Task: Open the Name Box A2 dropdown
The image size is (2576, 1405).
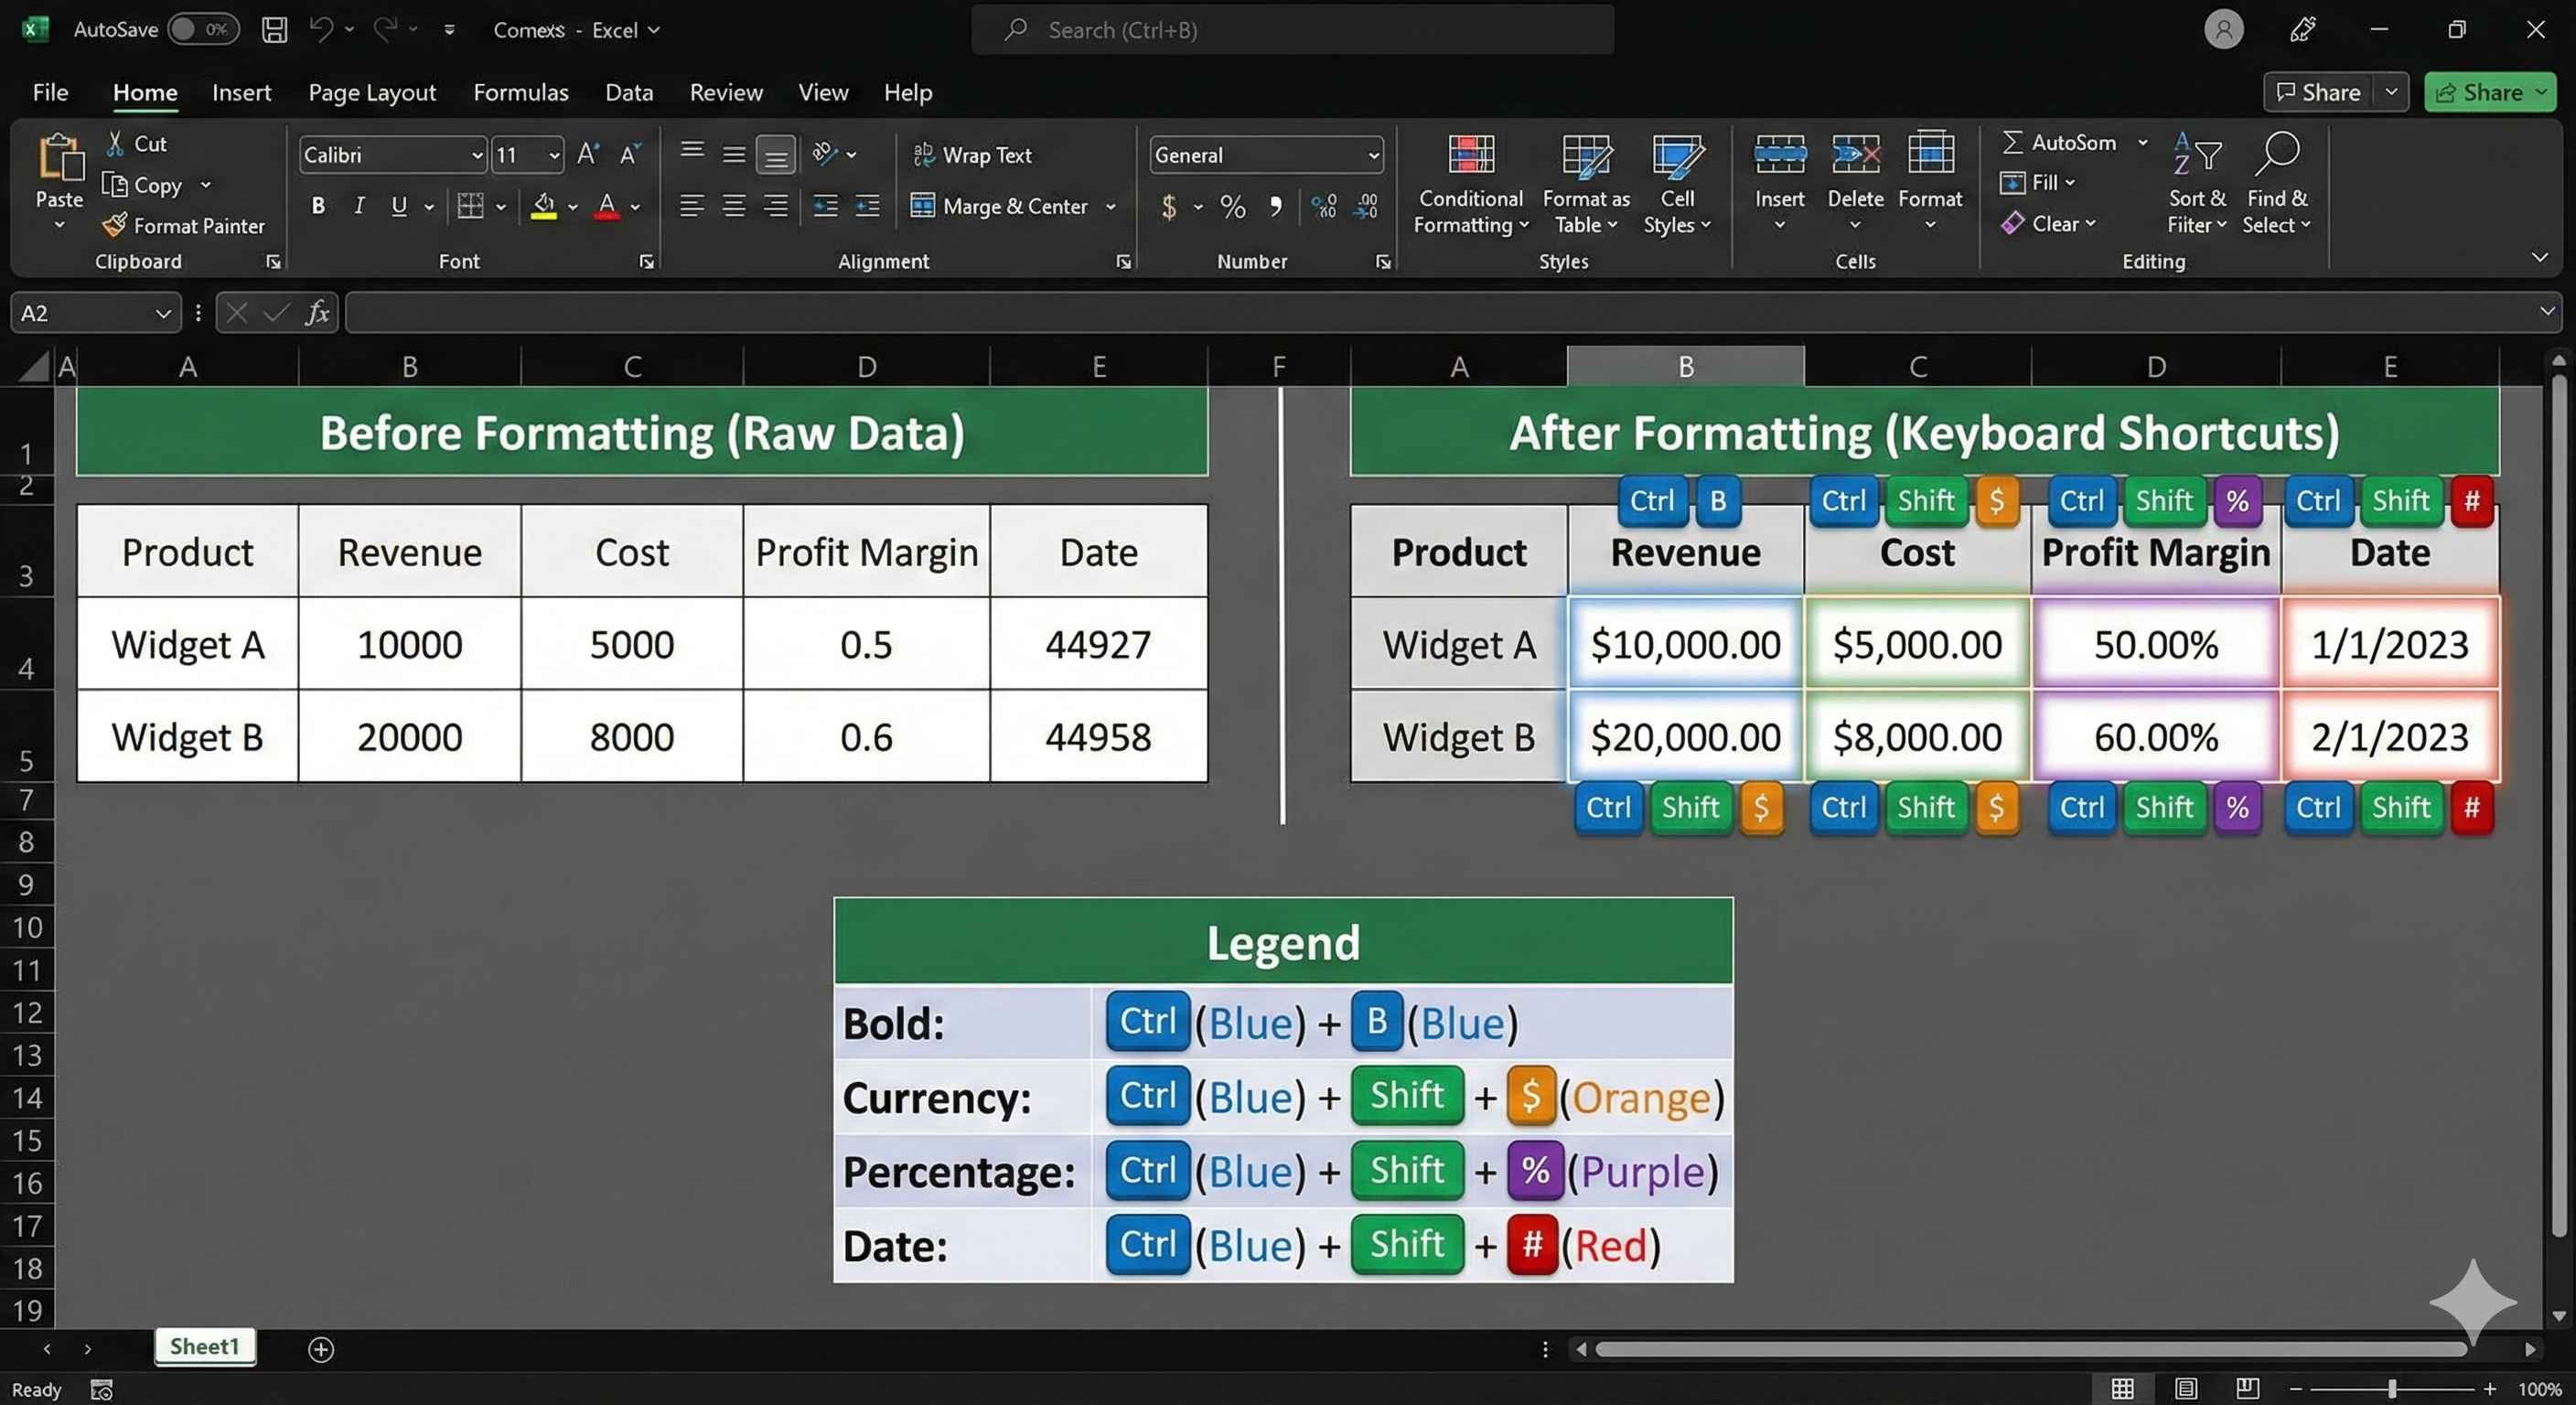Action: 163,314
